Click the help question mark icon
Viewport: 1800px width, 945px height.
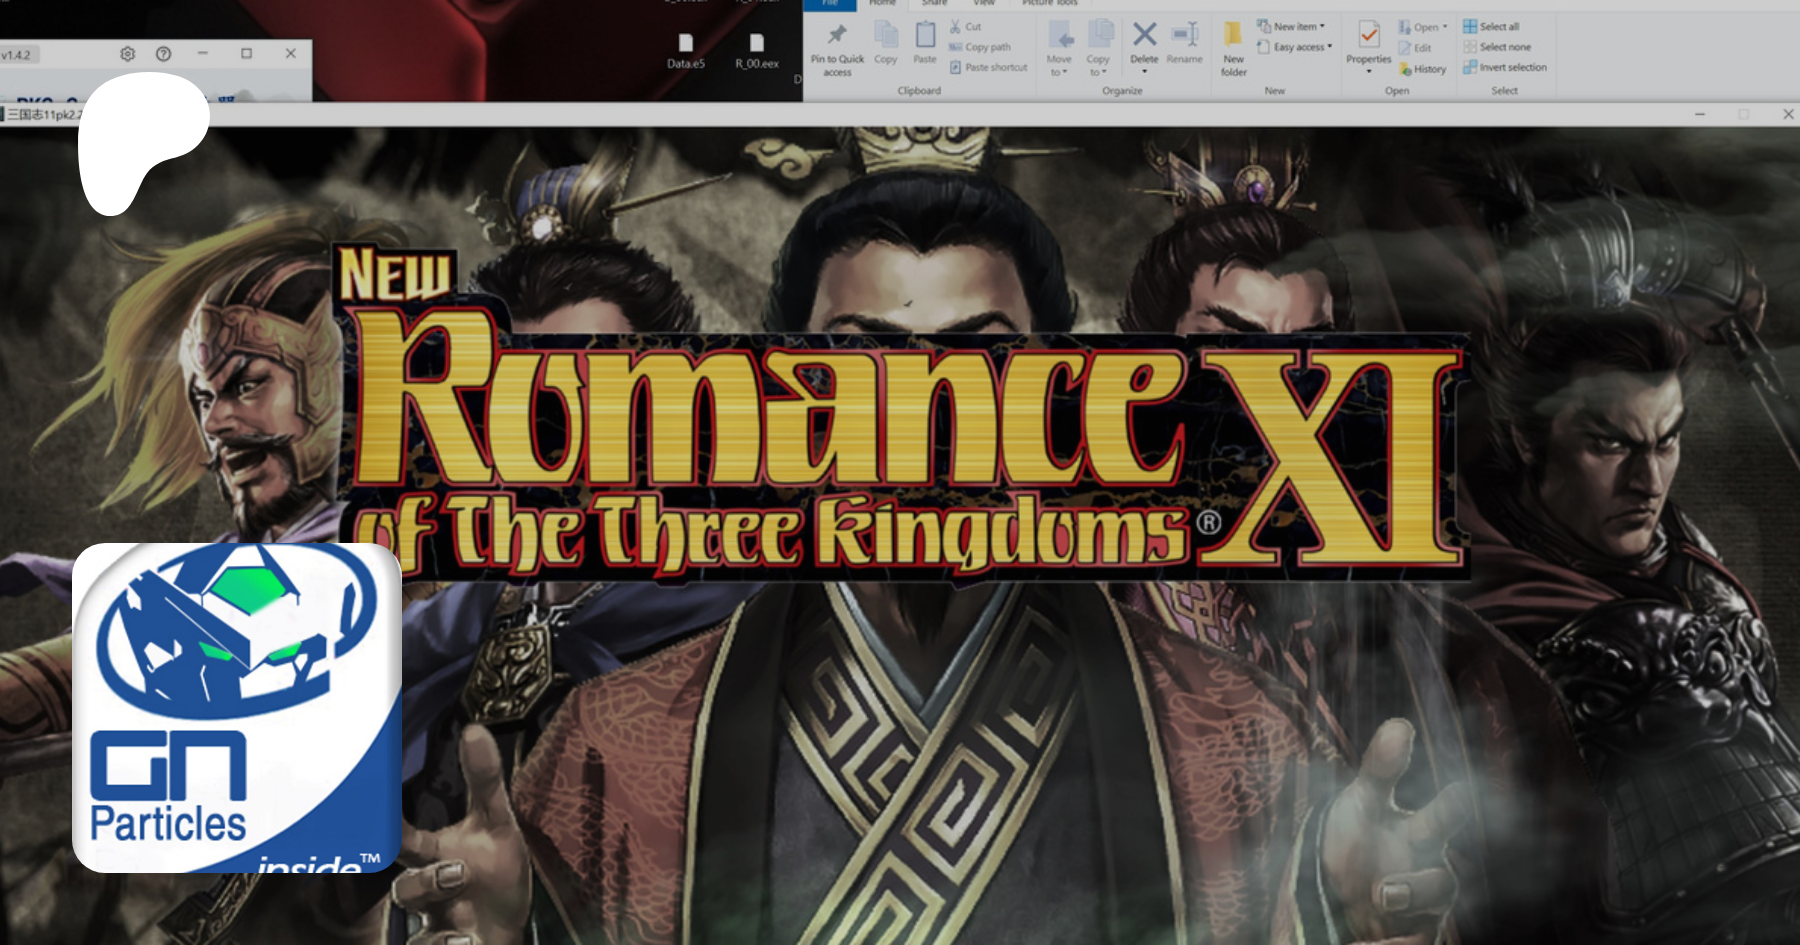164,54
